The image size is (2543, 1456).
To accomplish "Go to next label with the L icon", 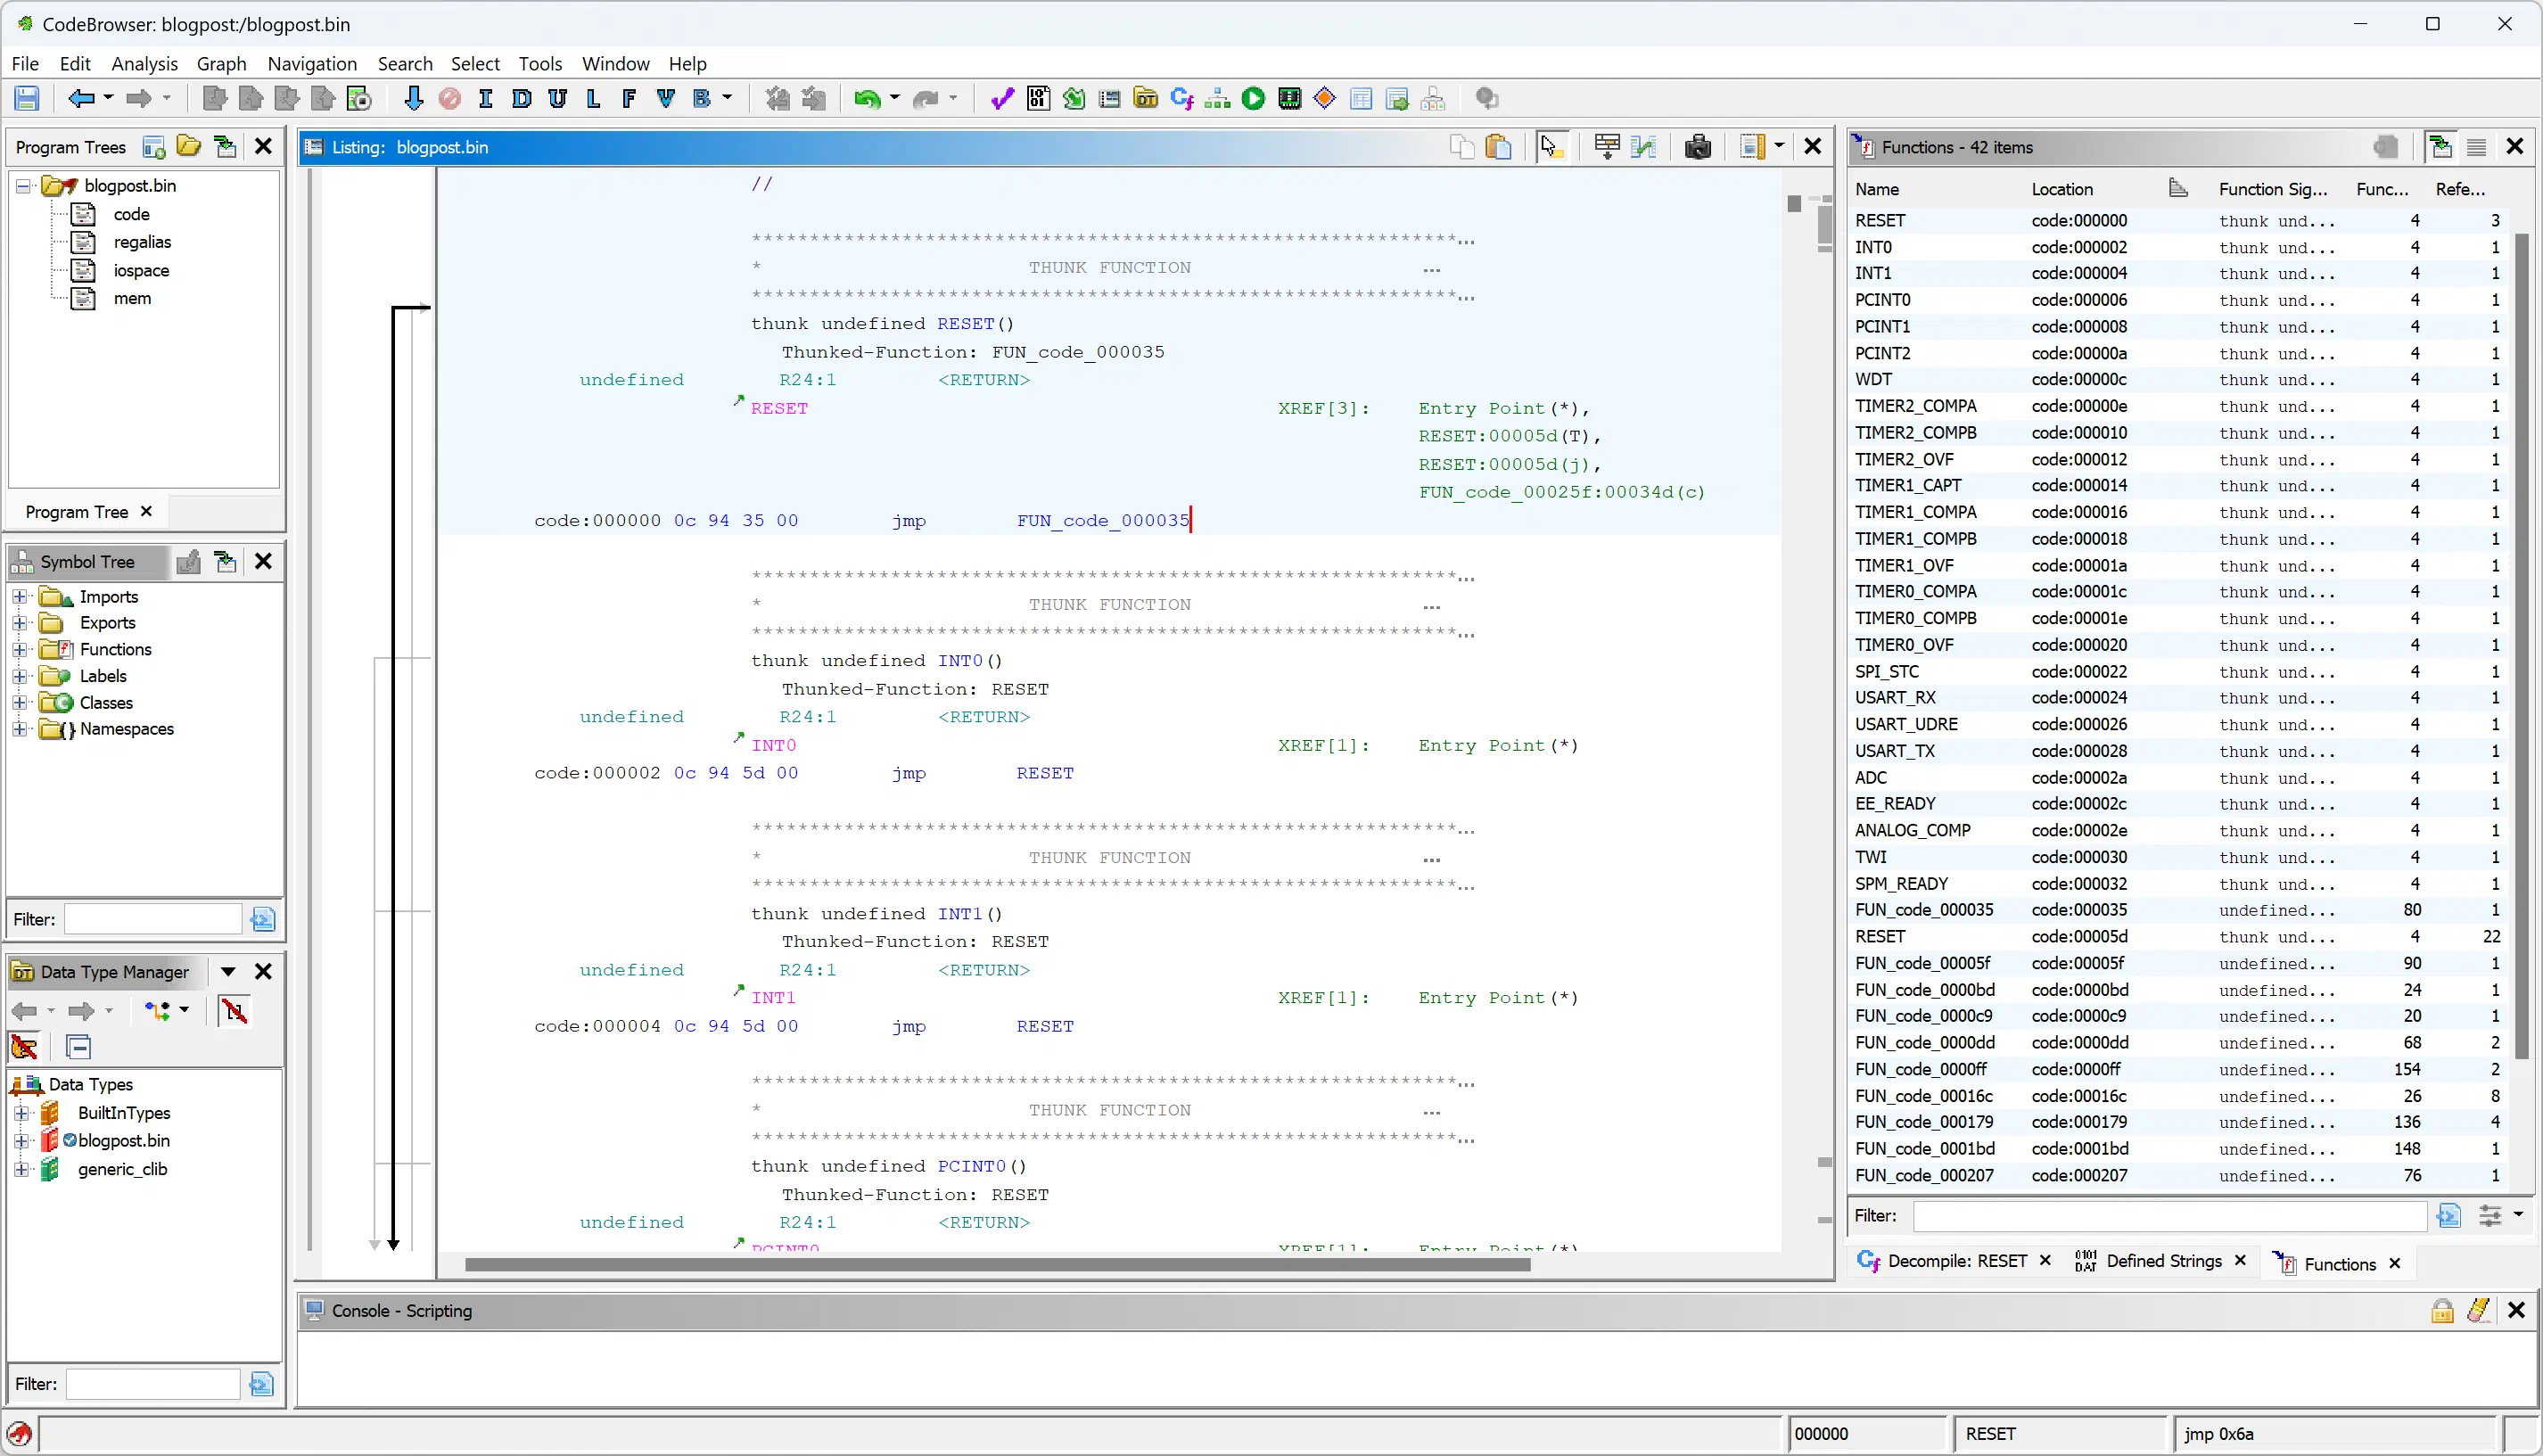I will pyautogui.click(x=593, y=98).
